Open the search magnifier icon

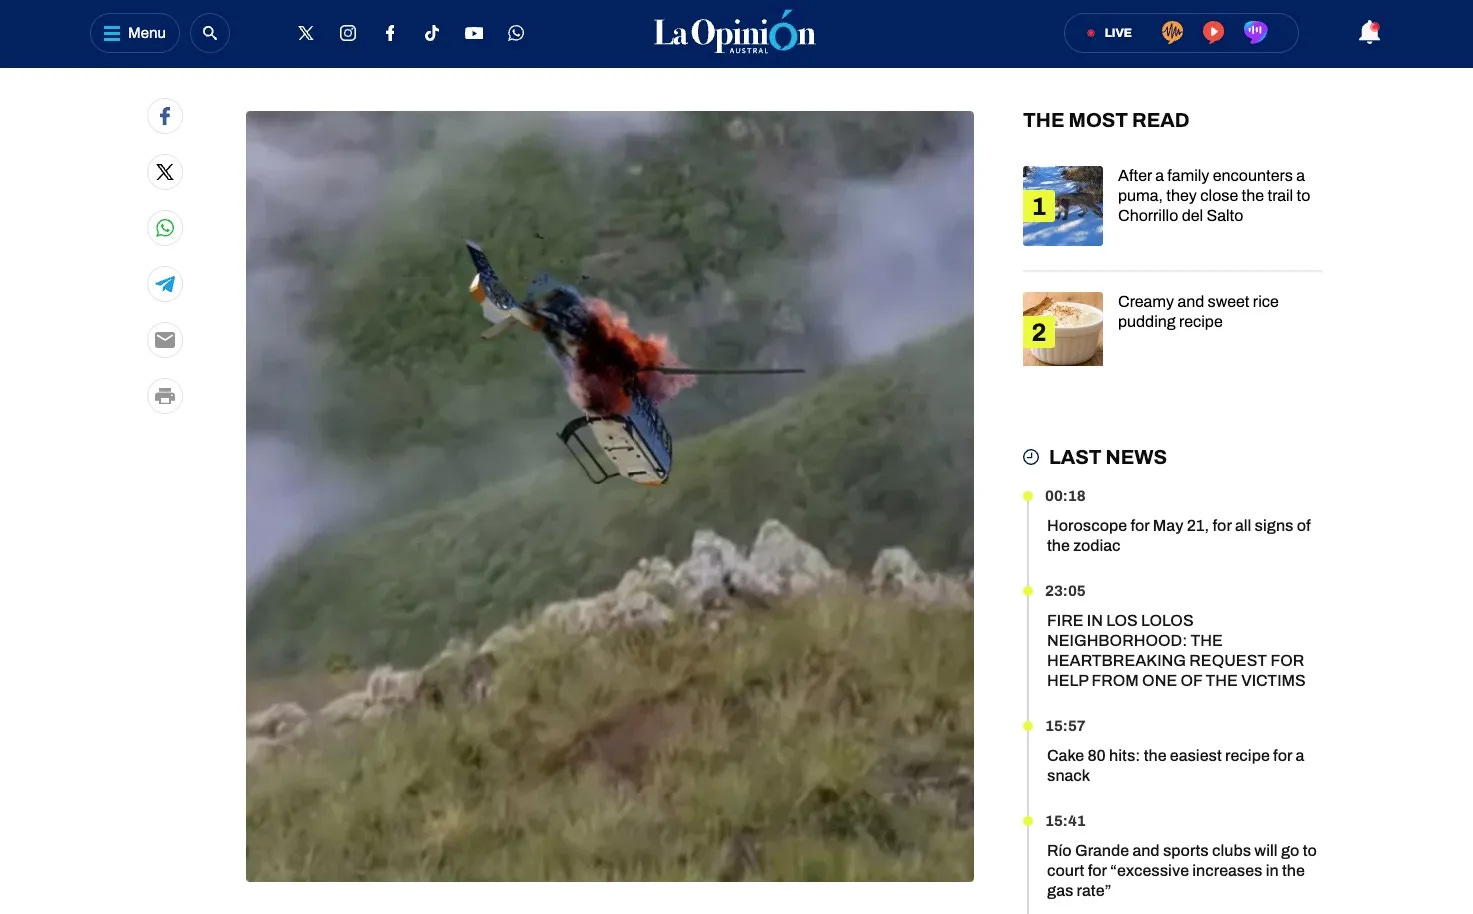point(210,33)
